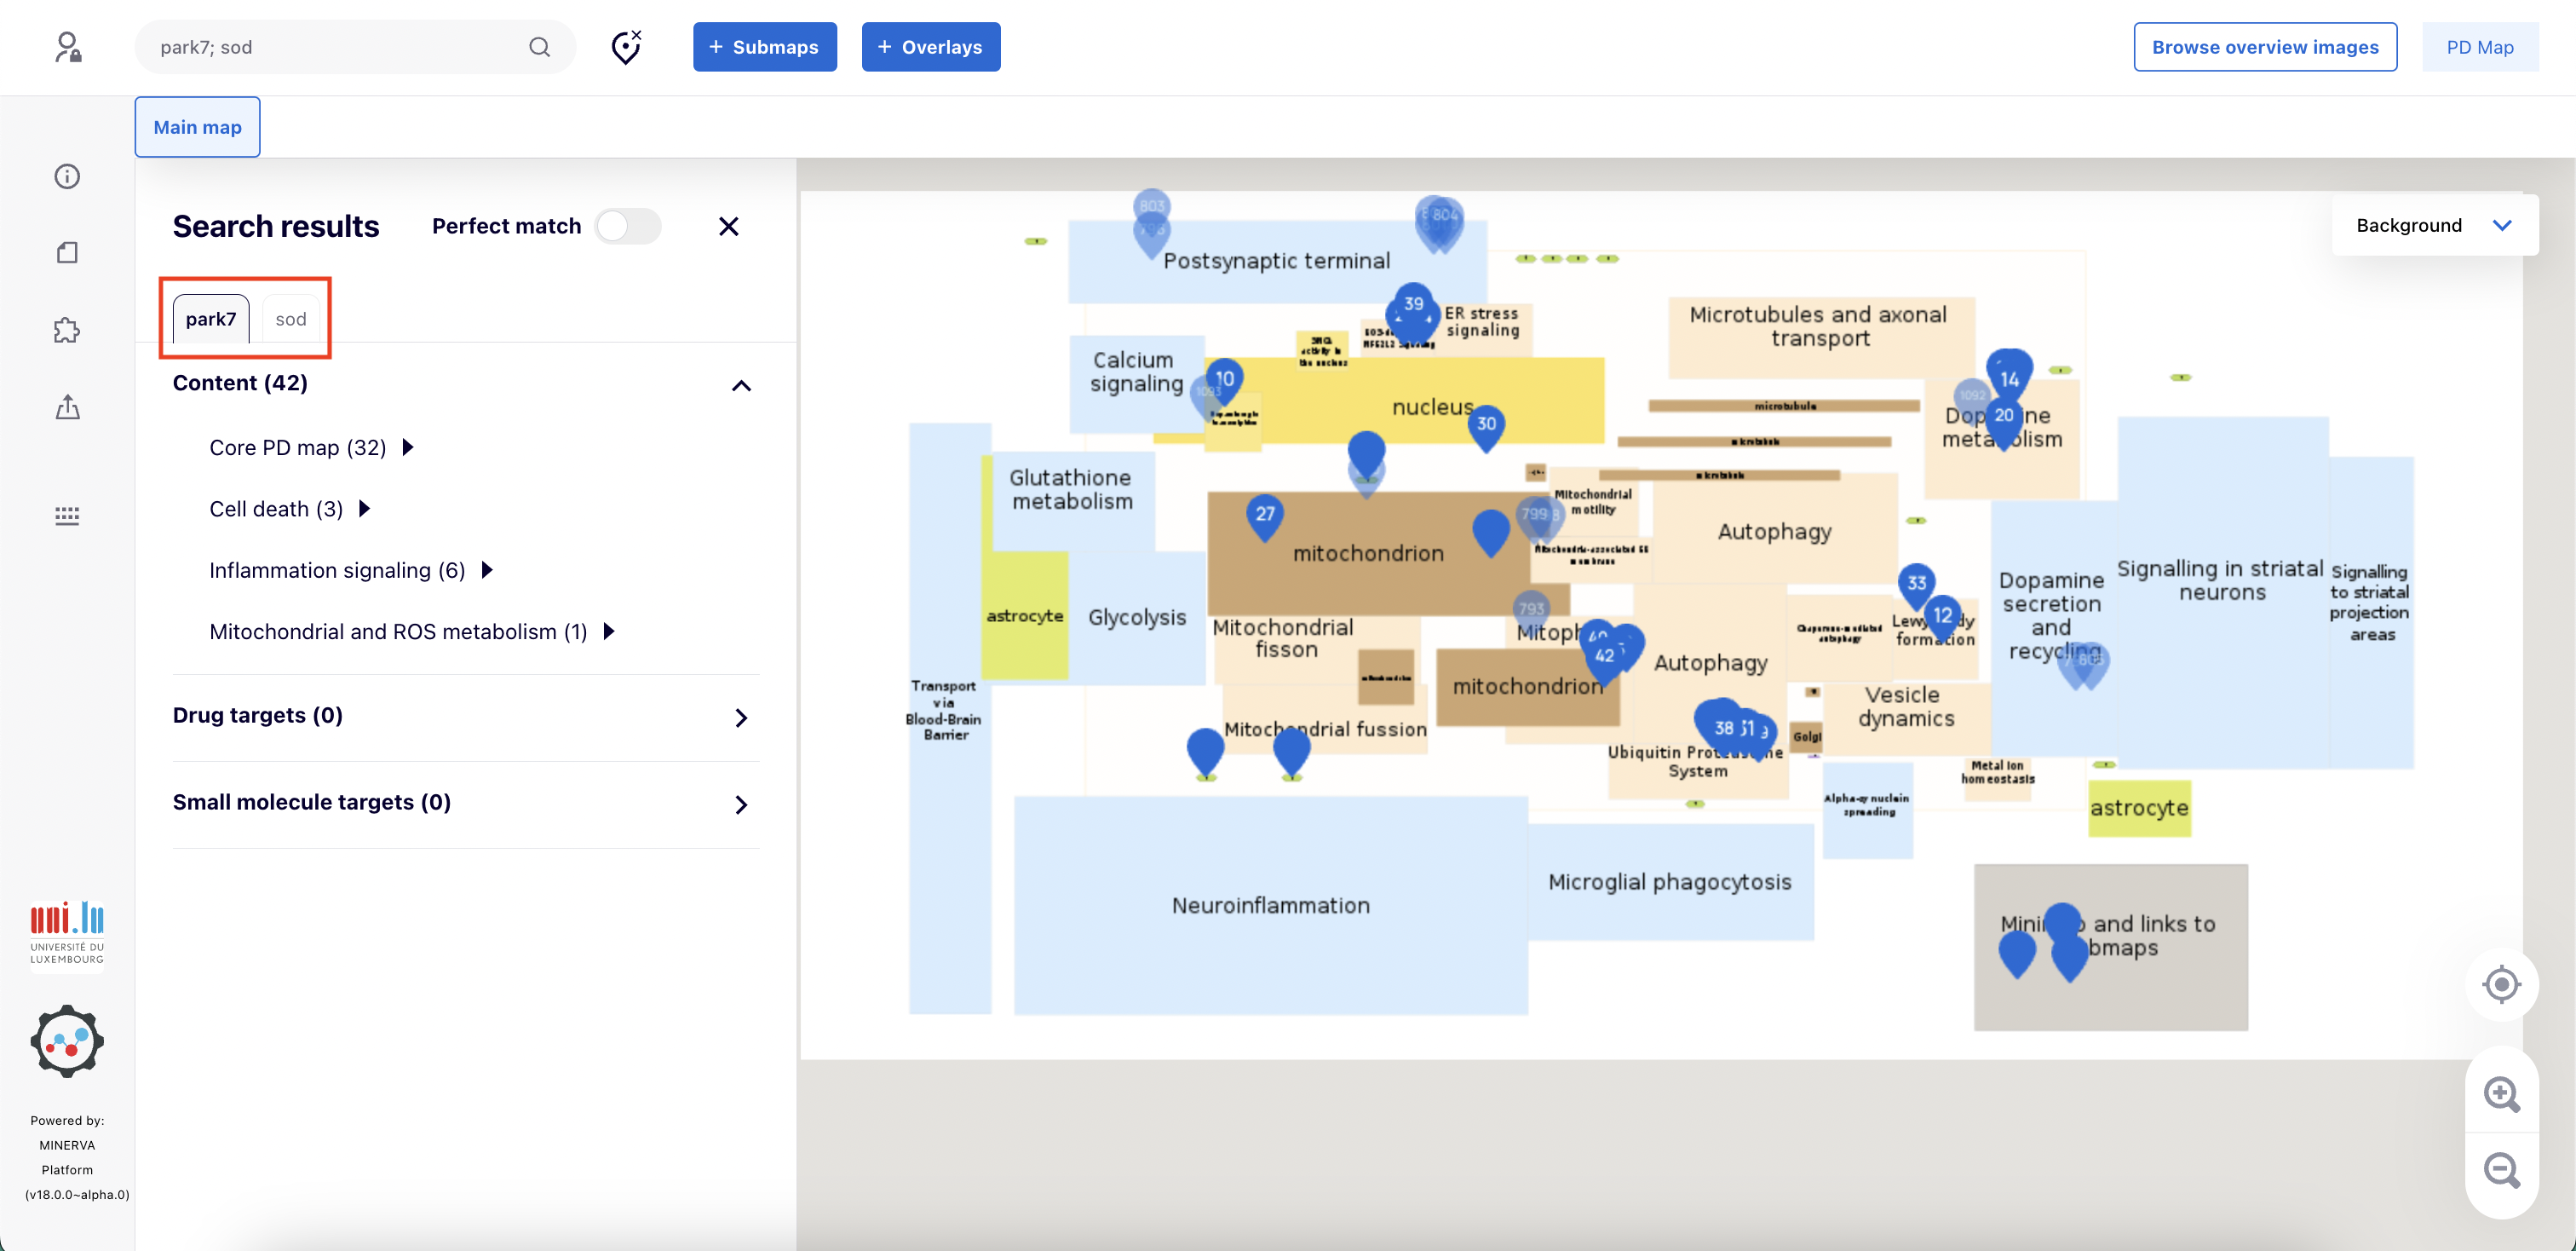This screenshot has height=1251, width=2576.
Task: Click the export sidebar icon
Action: pos(67,407)
